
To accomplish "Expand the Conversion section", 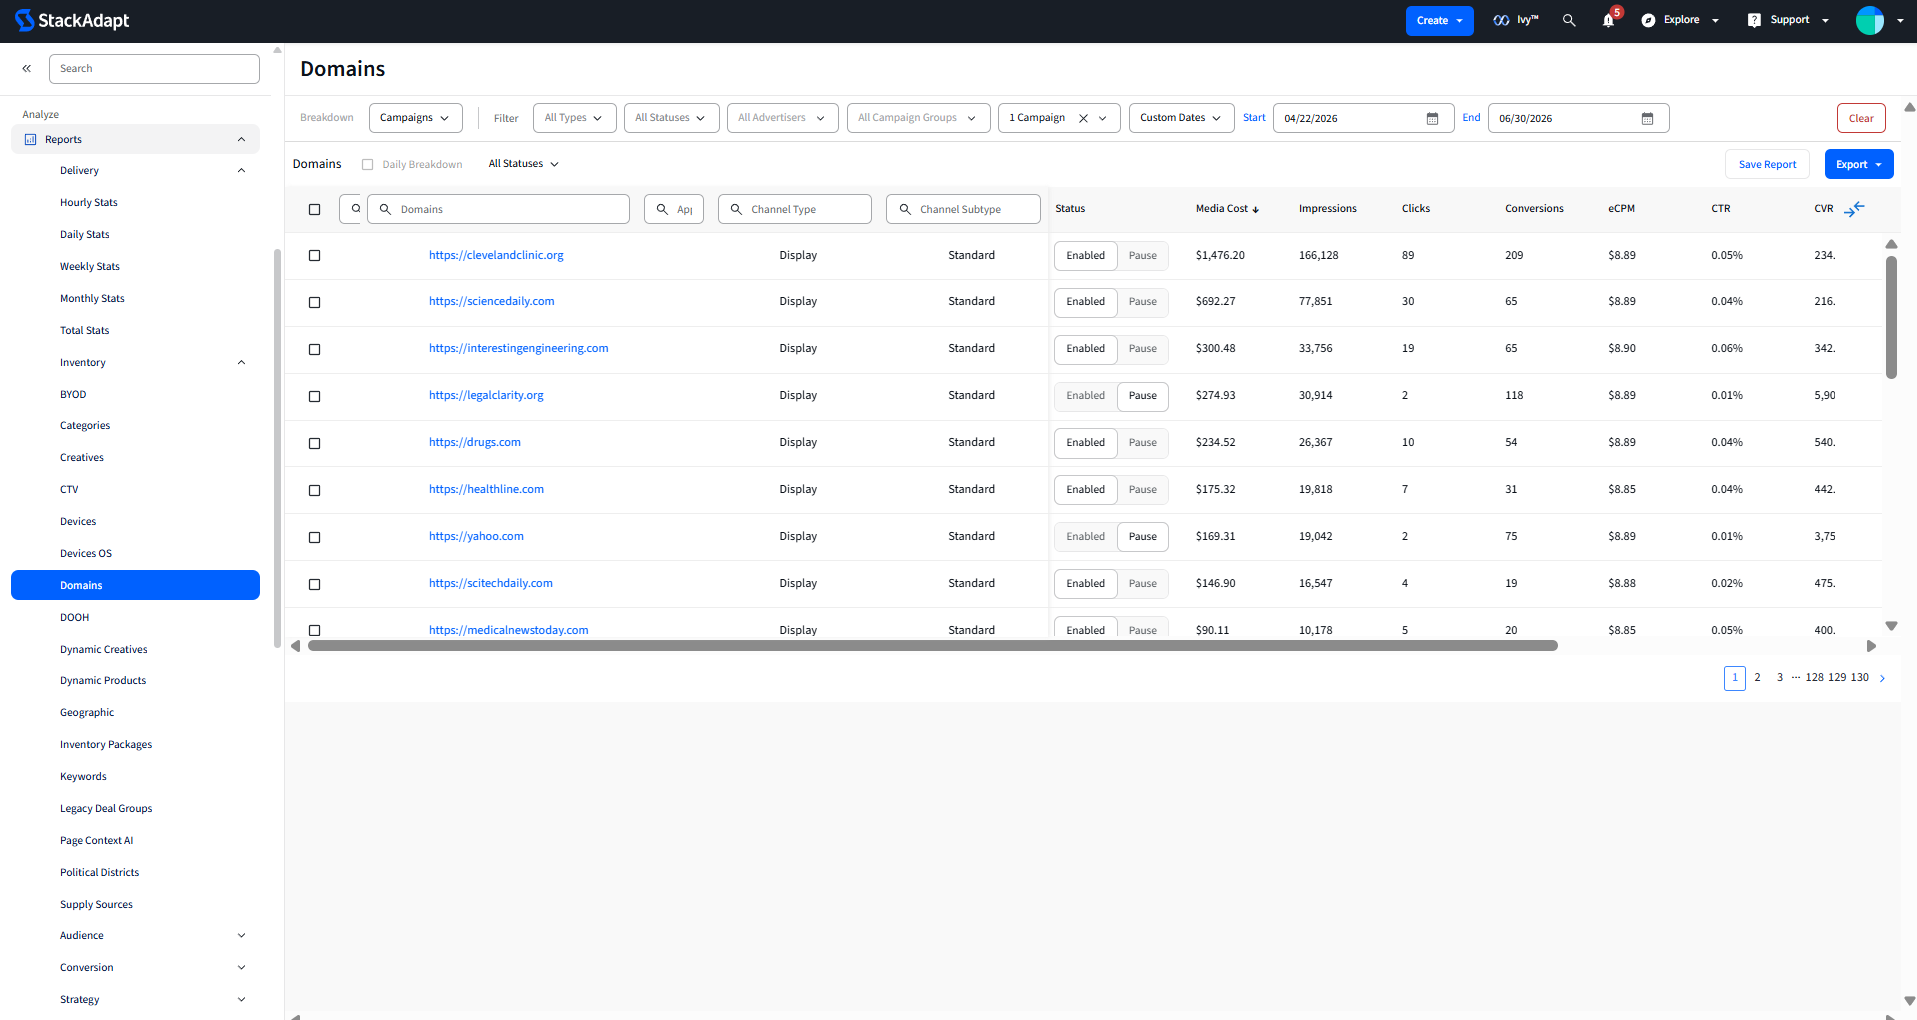I will (241, 968).
